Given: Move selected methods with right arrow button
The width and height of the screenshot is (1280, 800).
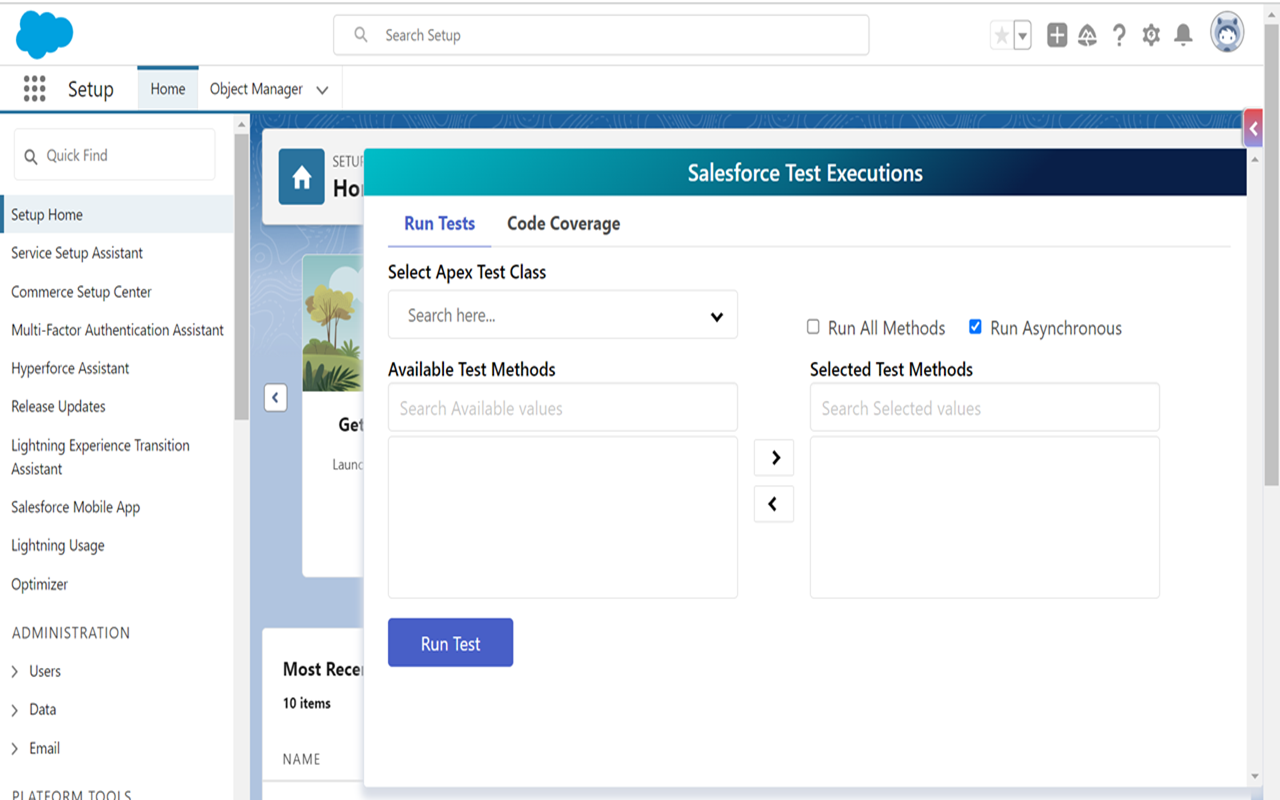Looking at the screenshot, I should (x=774, y=458).
